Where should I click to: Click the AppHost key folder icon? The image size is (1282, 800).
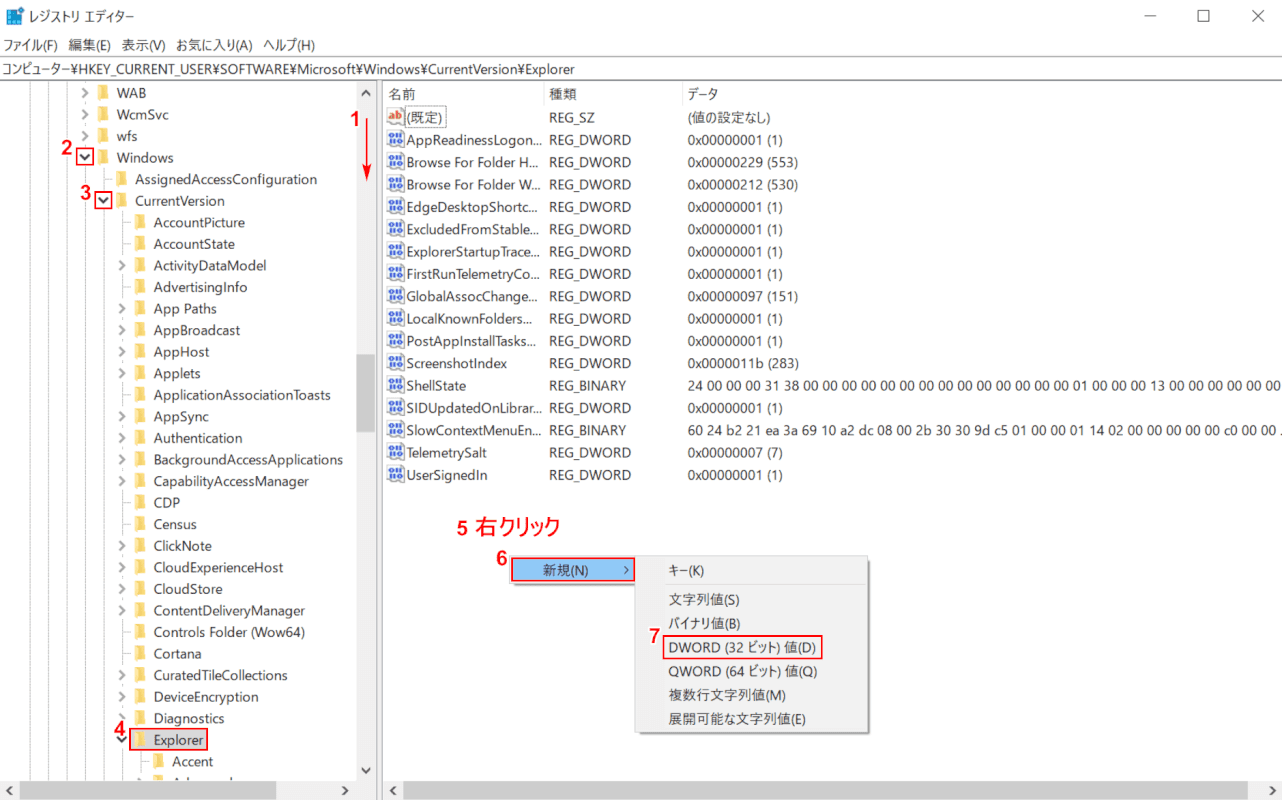click(141, 352)
